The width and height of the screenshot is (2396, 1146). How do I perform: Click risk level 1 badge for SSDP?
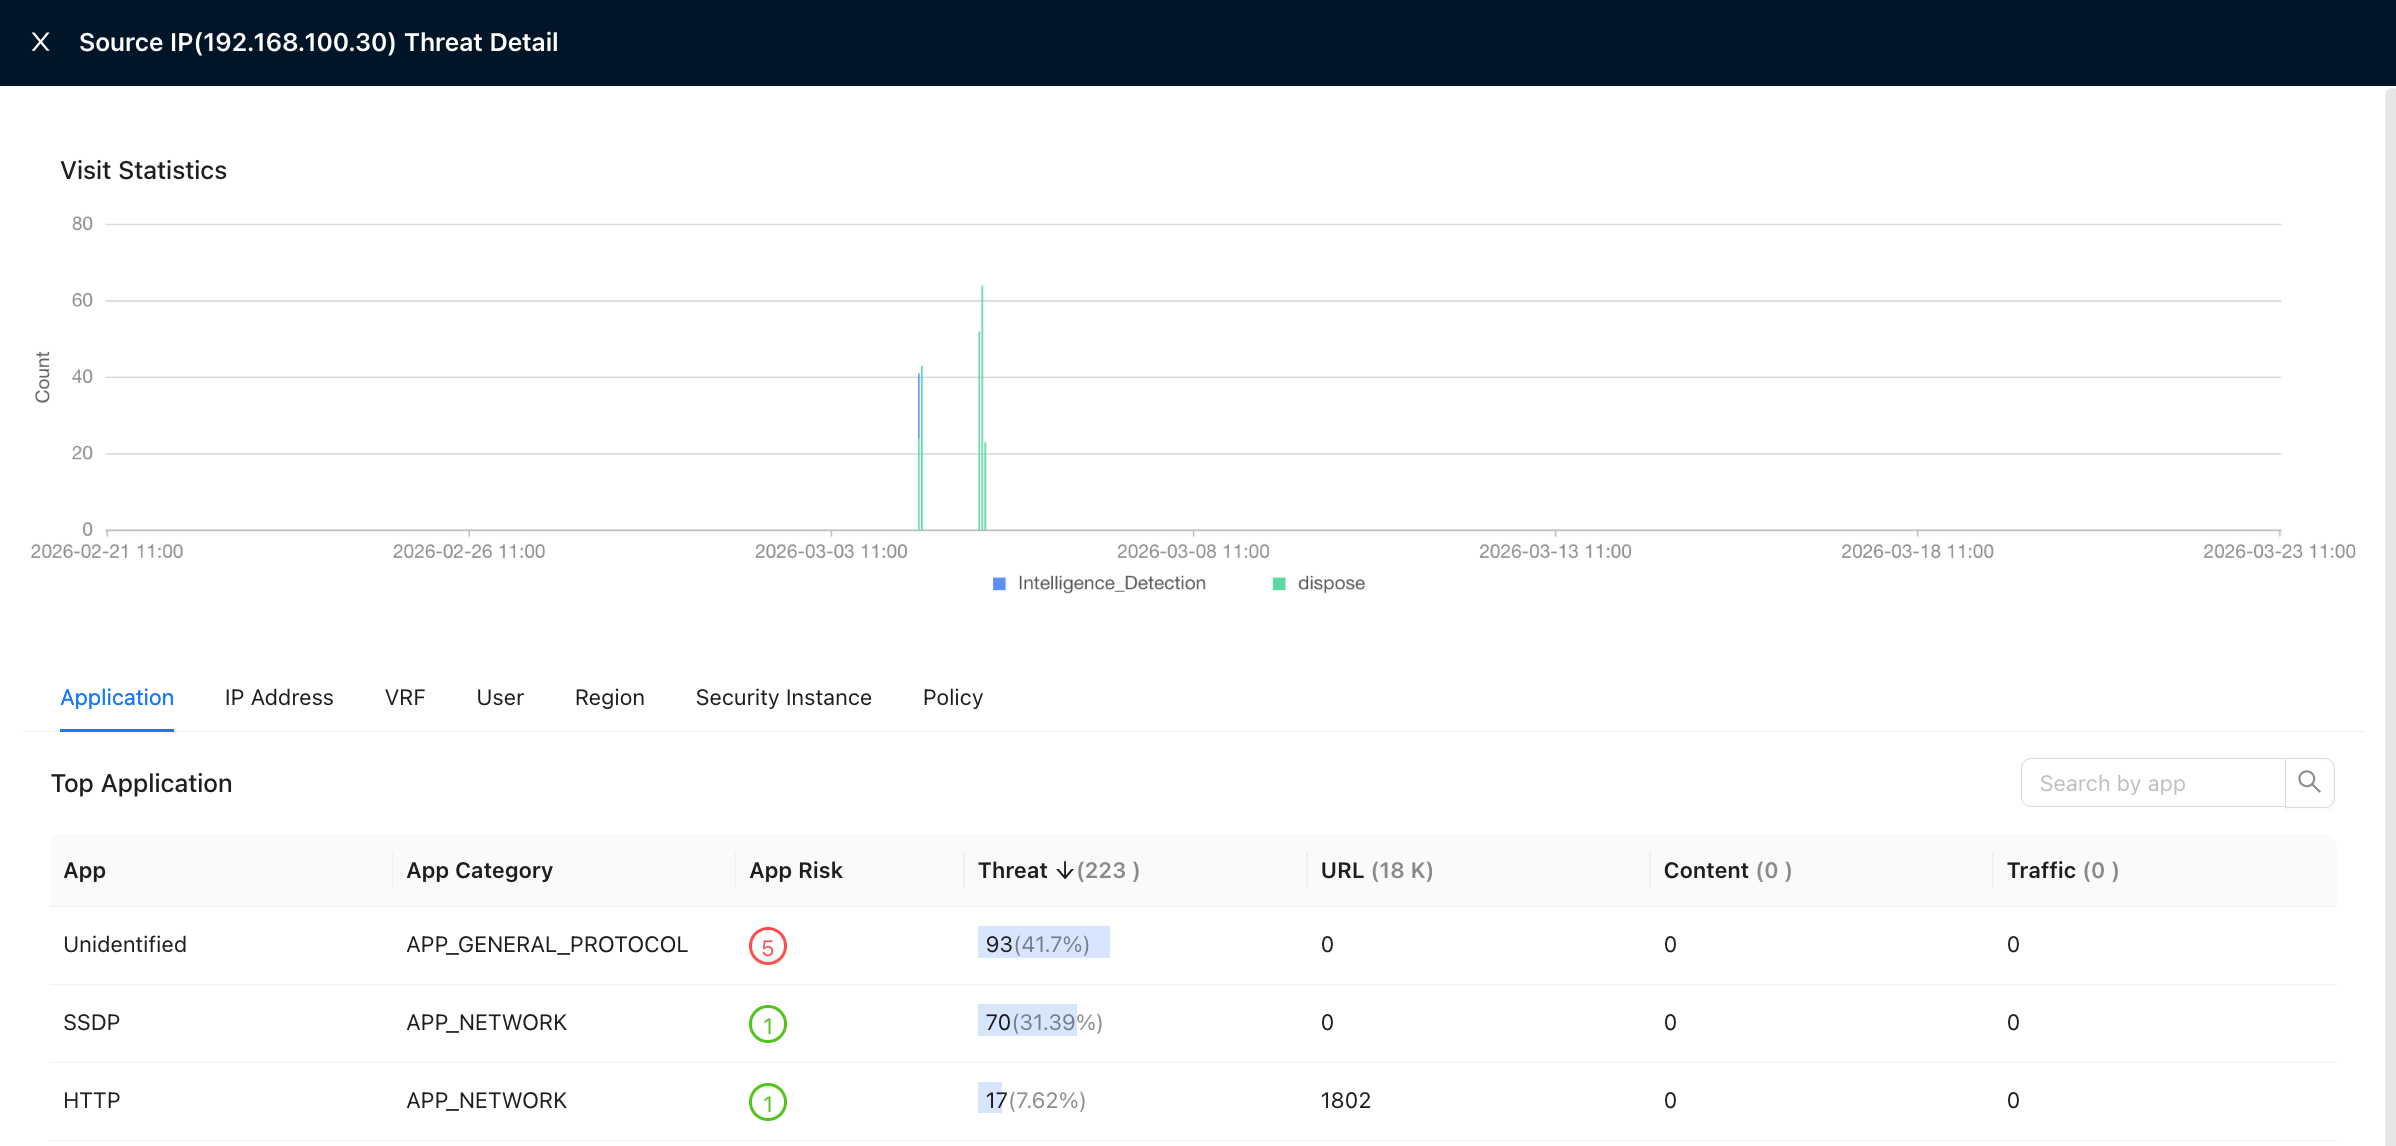(768, 1024)
